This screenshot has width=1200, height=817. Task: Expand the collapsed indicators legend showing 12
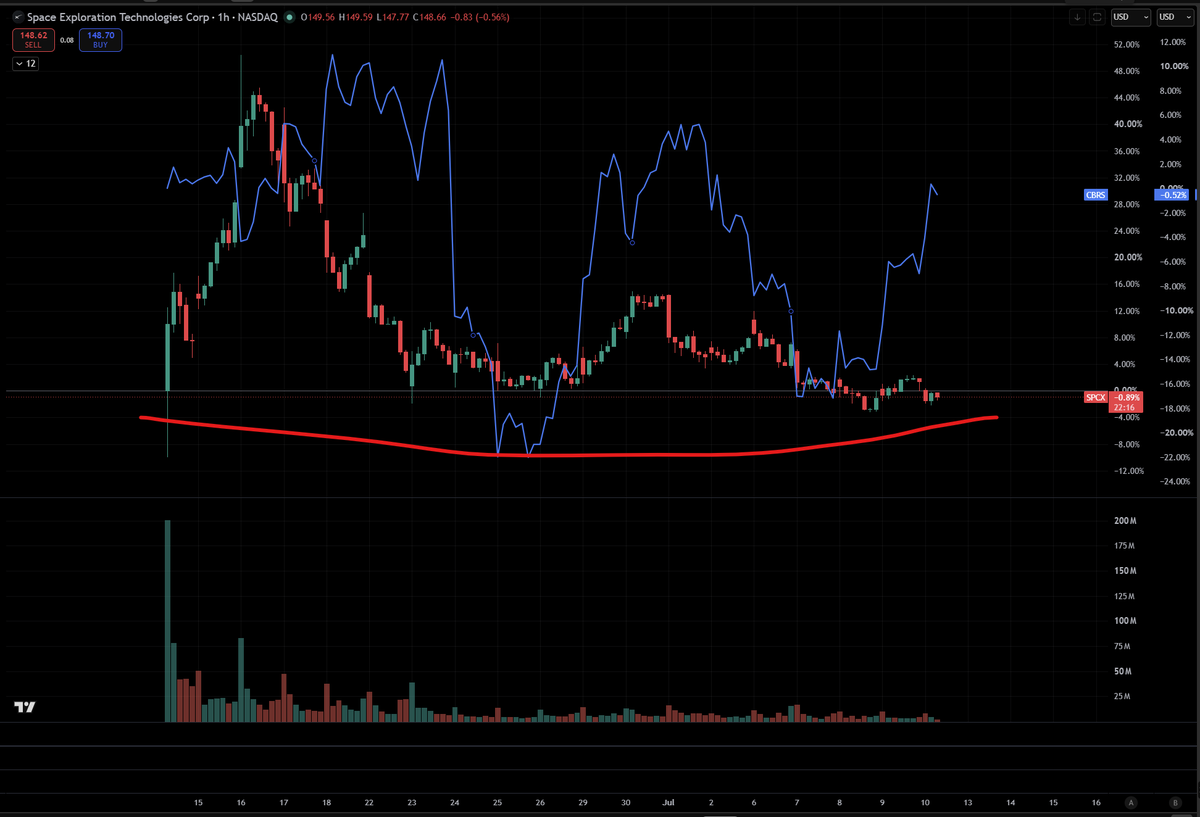coord(25,63)
